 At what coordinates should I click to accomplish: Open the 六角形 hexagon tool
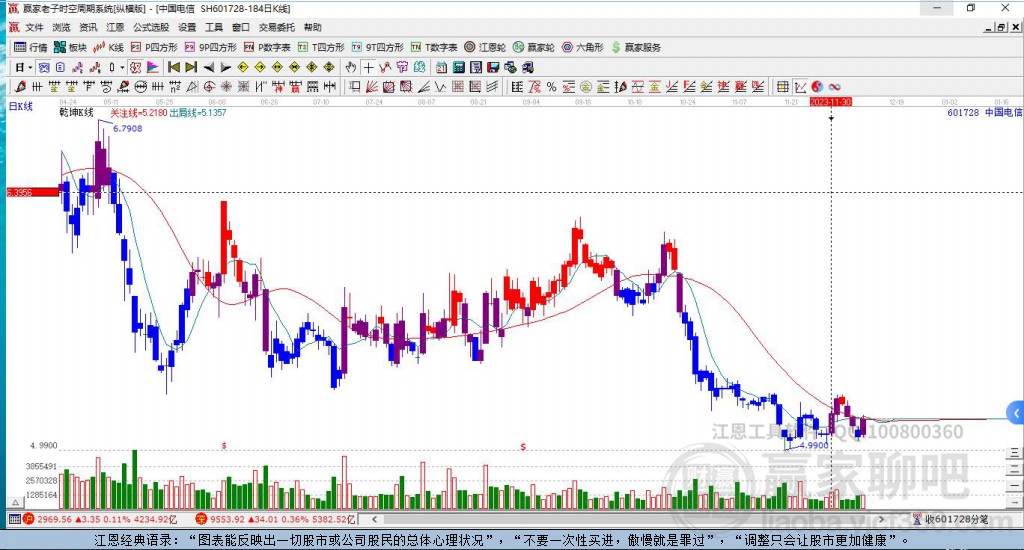click(583, 47)
